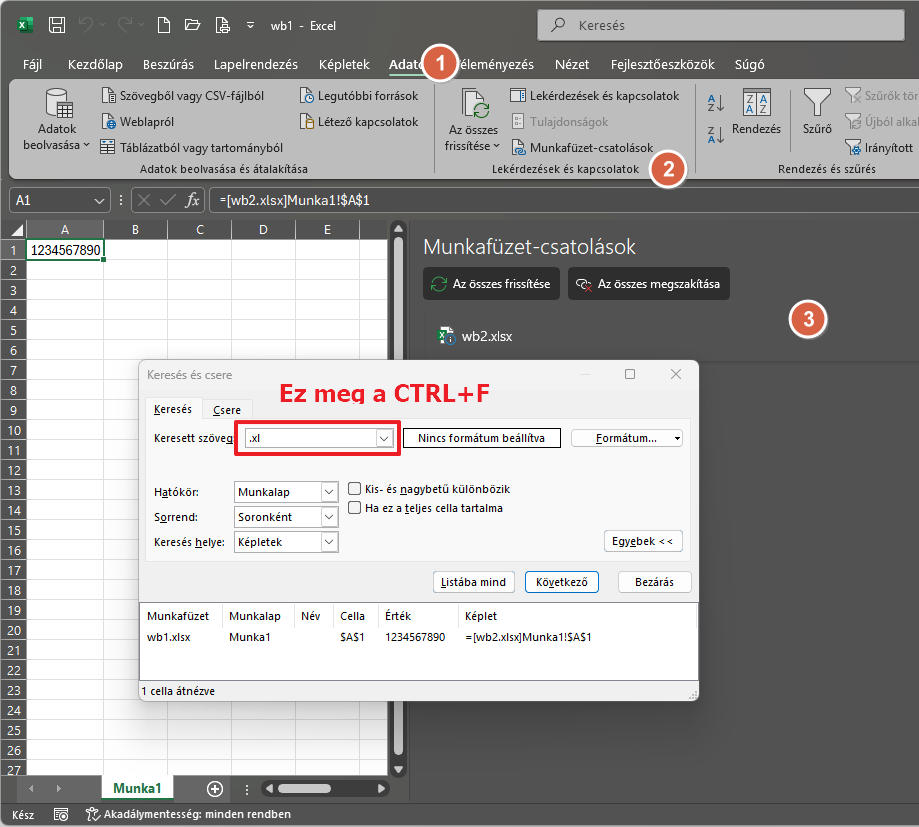Viewport: 919px width, 827px height.
Task: Switch to the Csere tab
Action: tap(227, 410)
